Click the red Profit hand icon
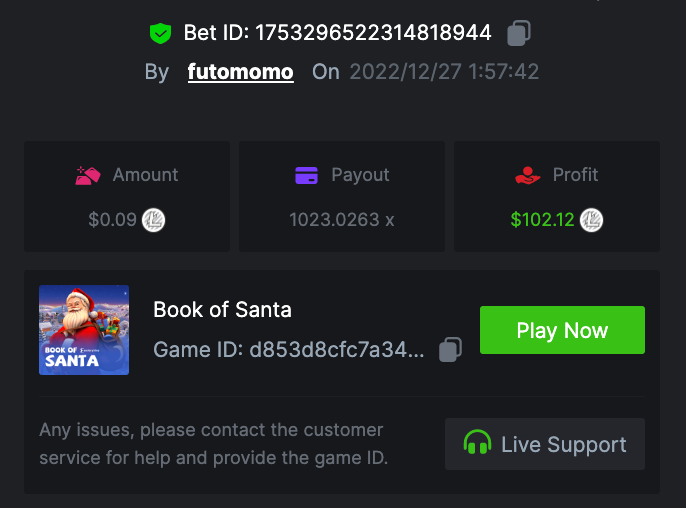The height and width of the screenshot is (508, 686). pos(528,175)
